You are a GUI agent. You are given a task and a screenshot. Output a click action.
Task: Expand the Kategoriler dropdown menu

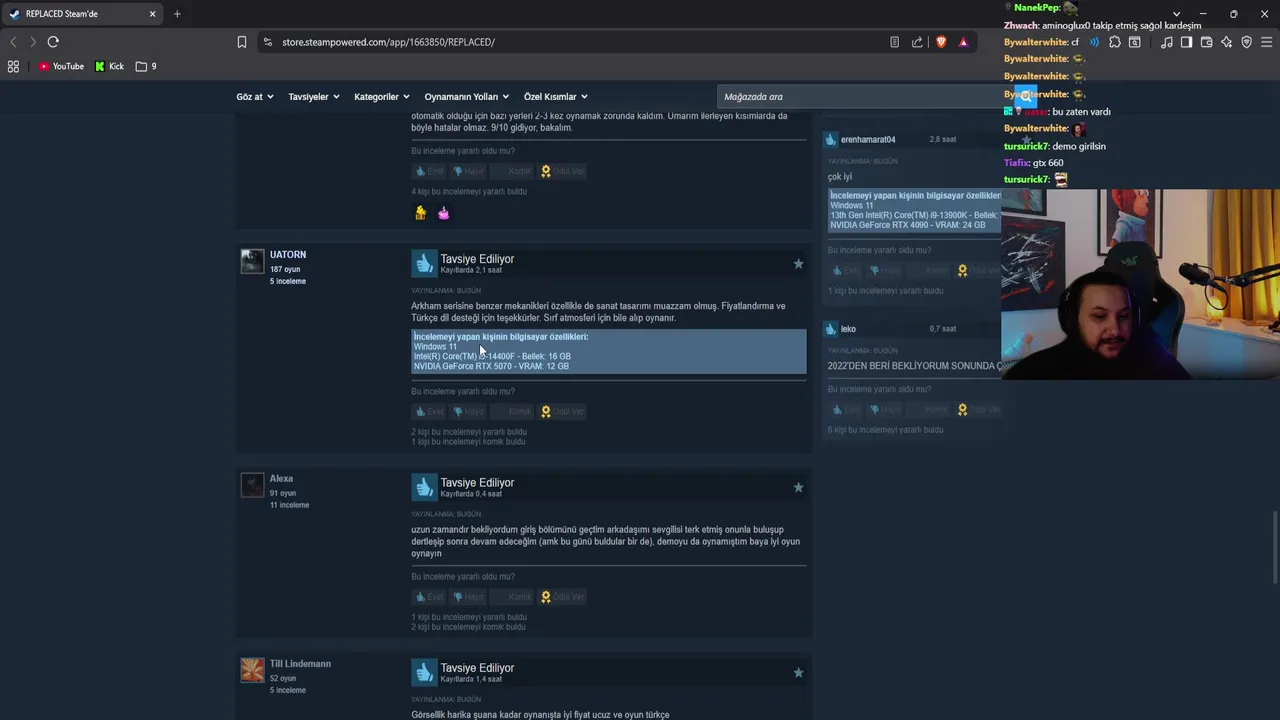[382, 97]
